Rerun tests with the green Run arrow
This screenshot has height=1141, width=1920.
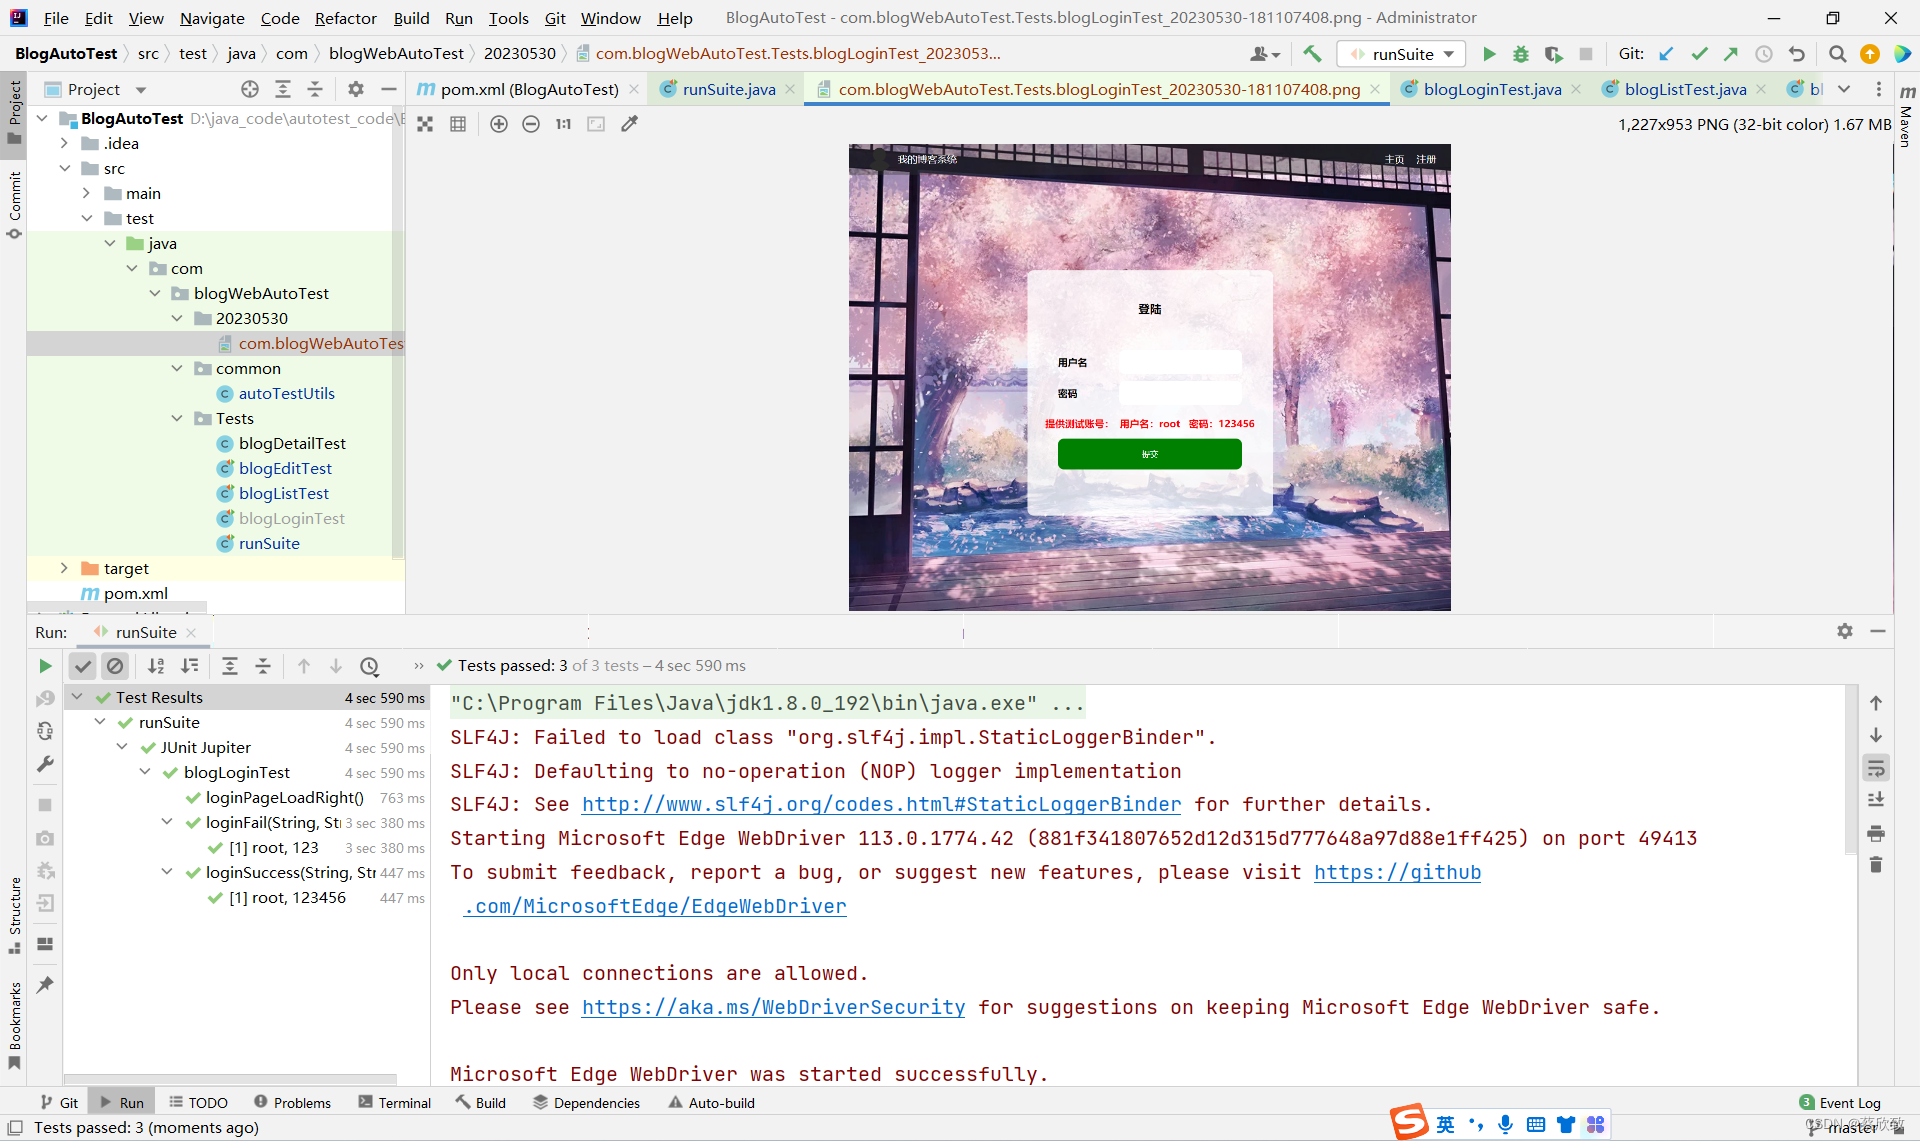tap(45, 666)
